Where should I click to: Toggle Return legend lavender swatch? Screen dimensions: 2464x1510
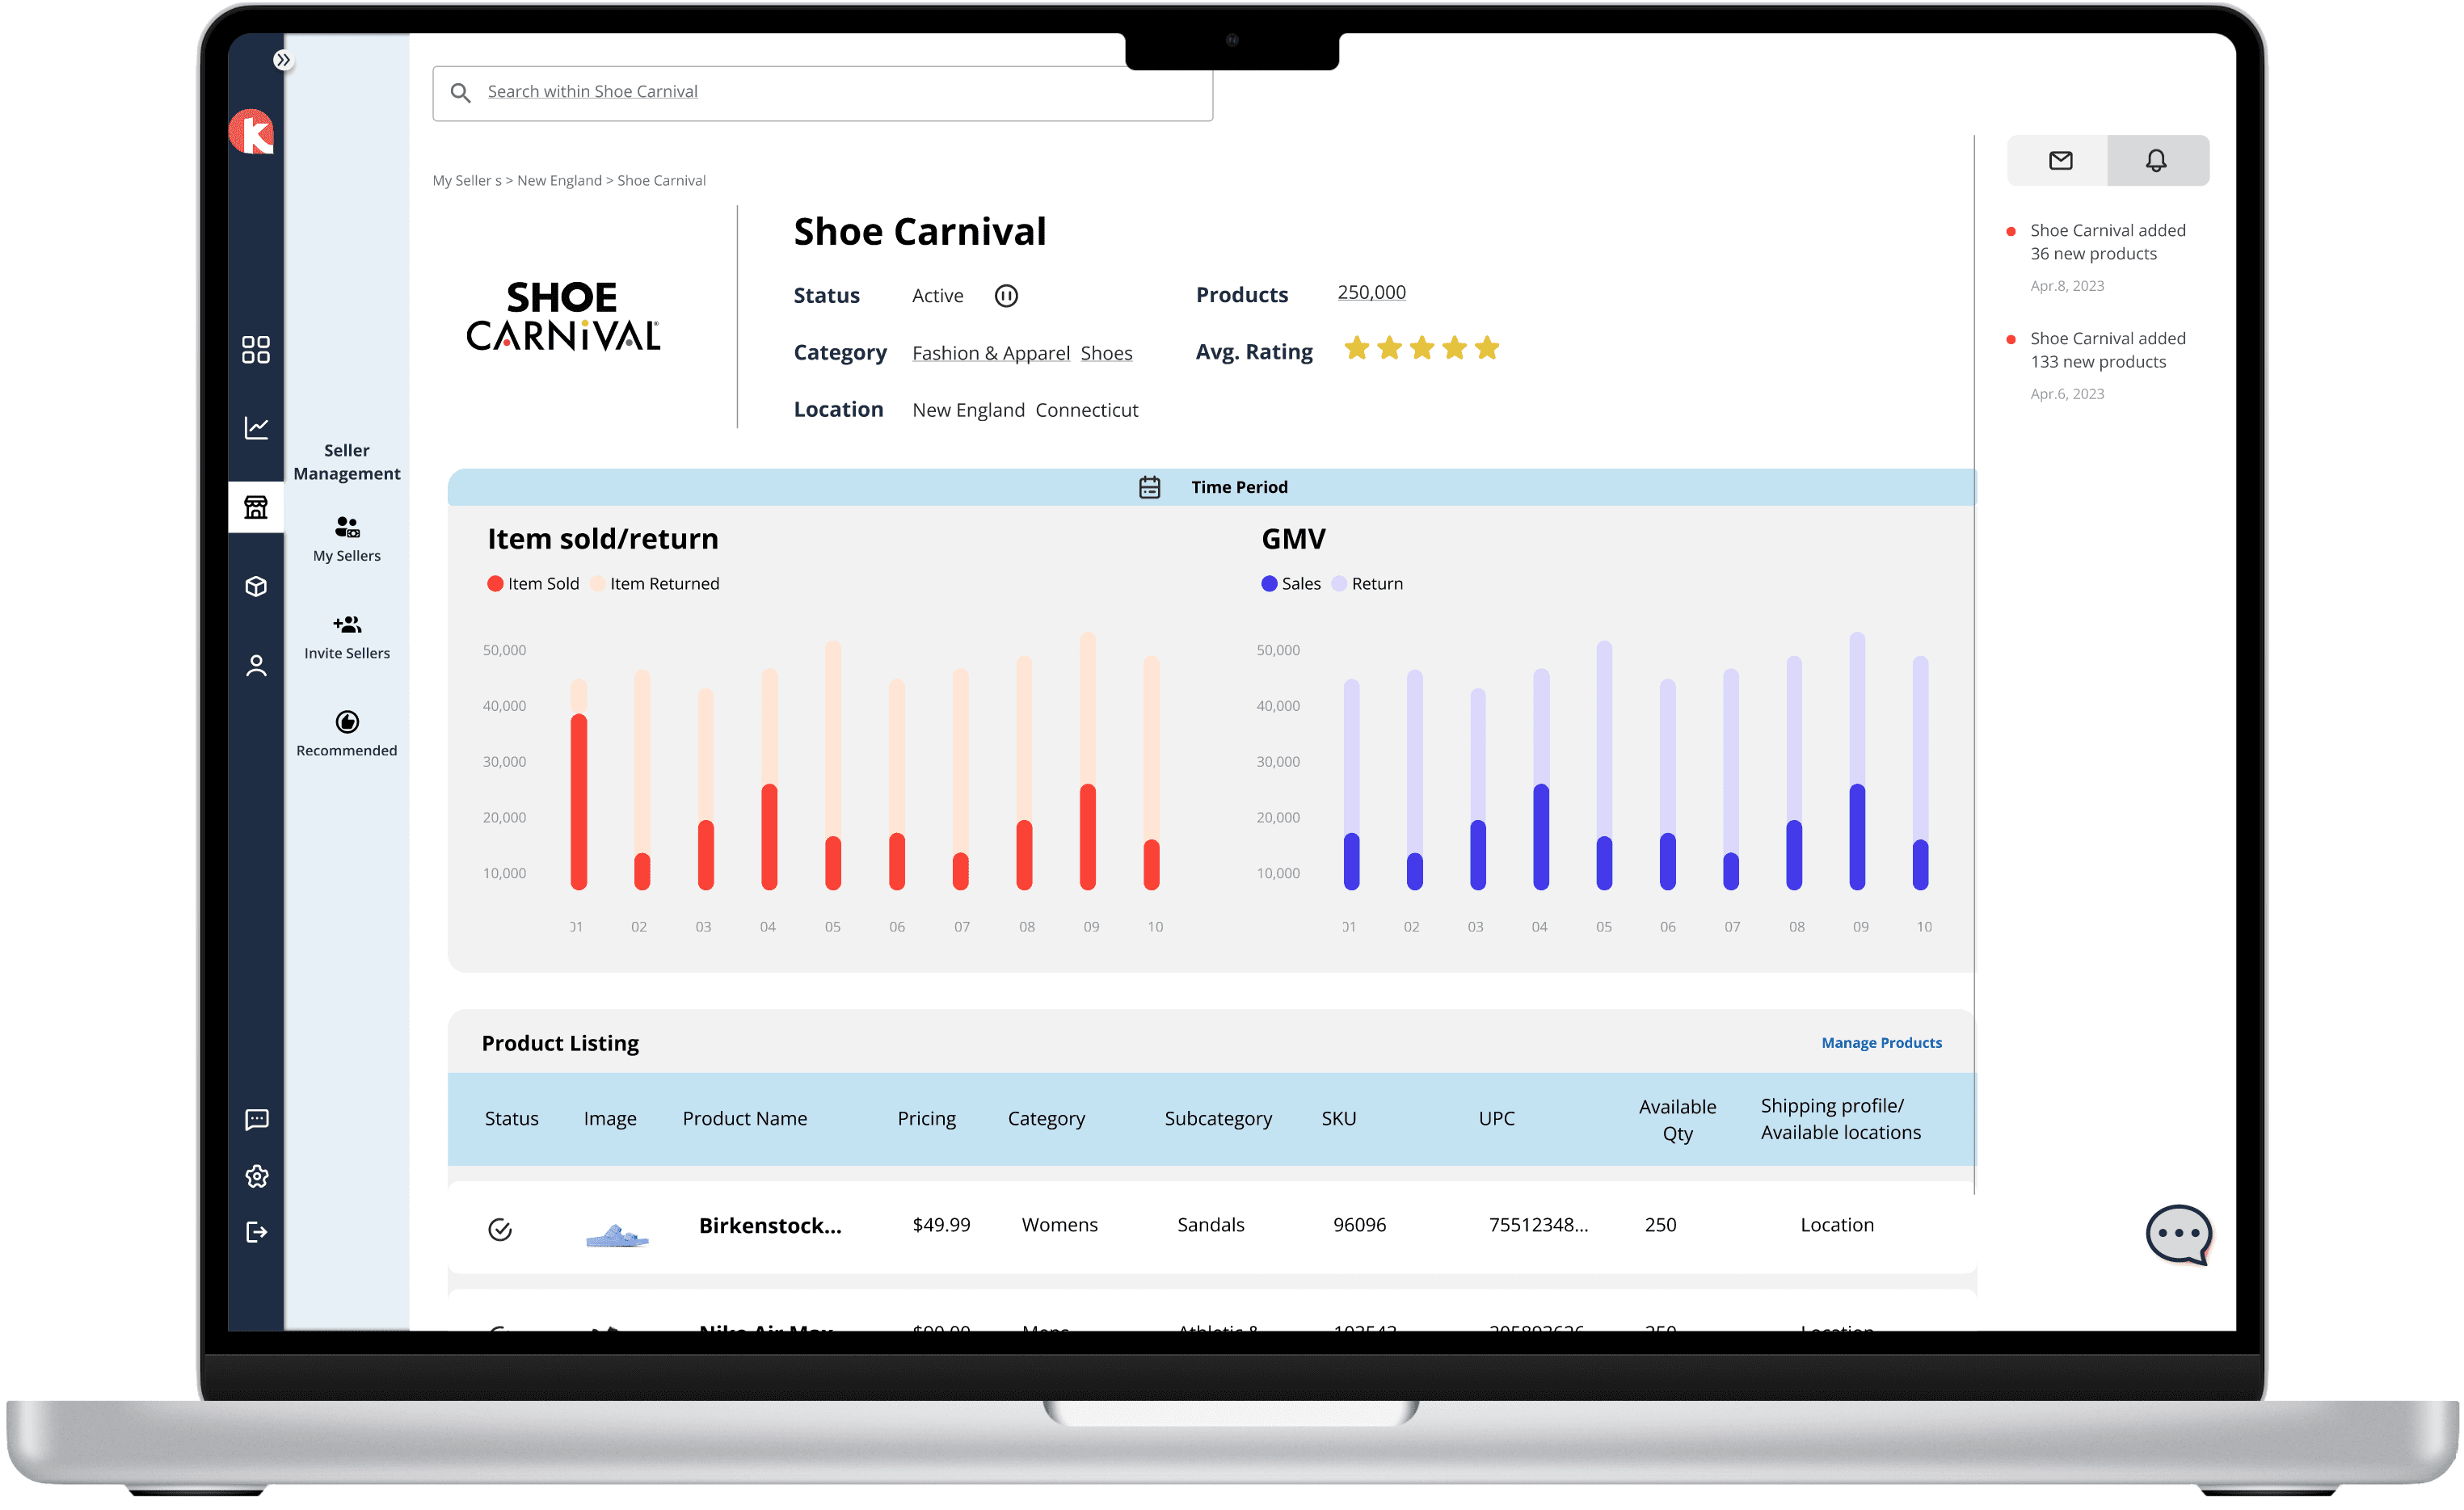(x=1339, y=584)
